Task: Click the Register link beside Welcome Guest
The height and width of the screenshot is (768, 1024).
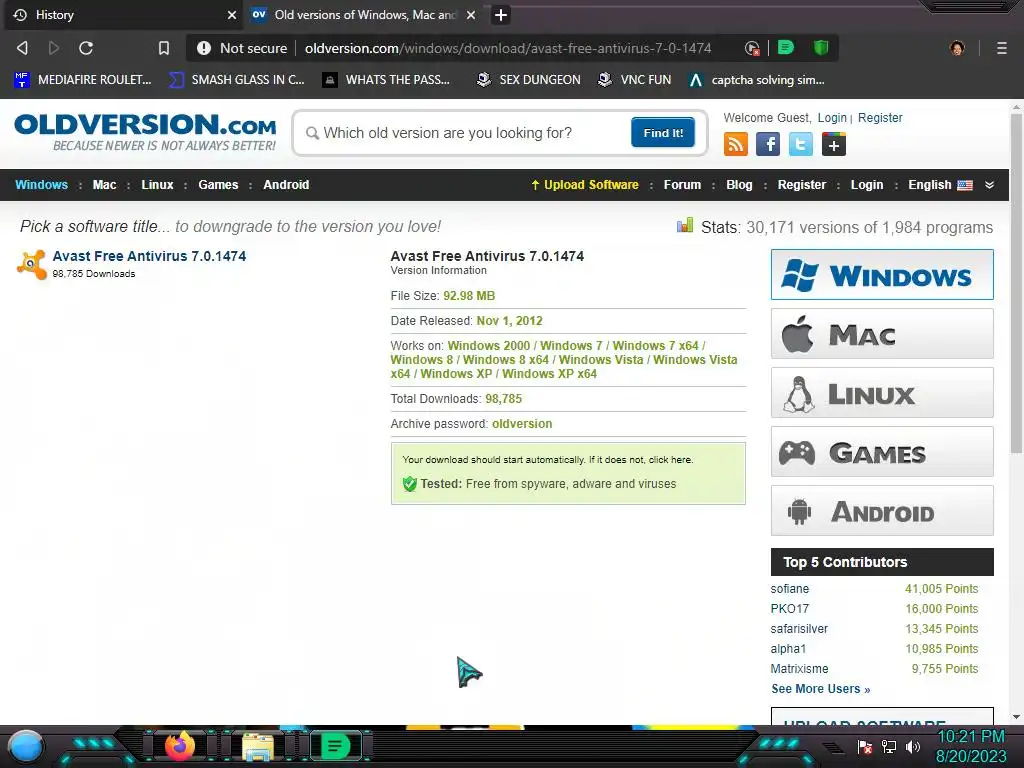Action: click(x=880, y=118)
